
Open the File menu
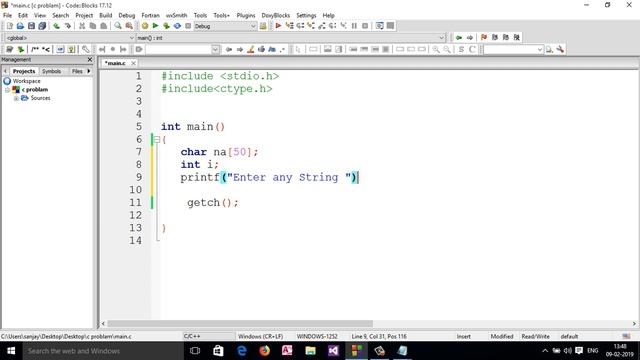(7, 16)
